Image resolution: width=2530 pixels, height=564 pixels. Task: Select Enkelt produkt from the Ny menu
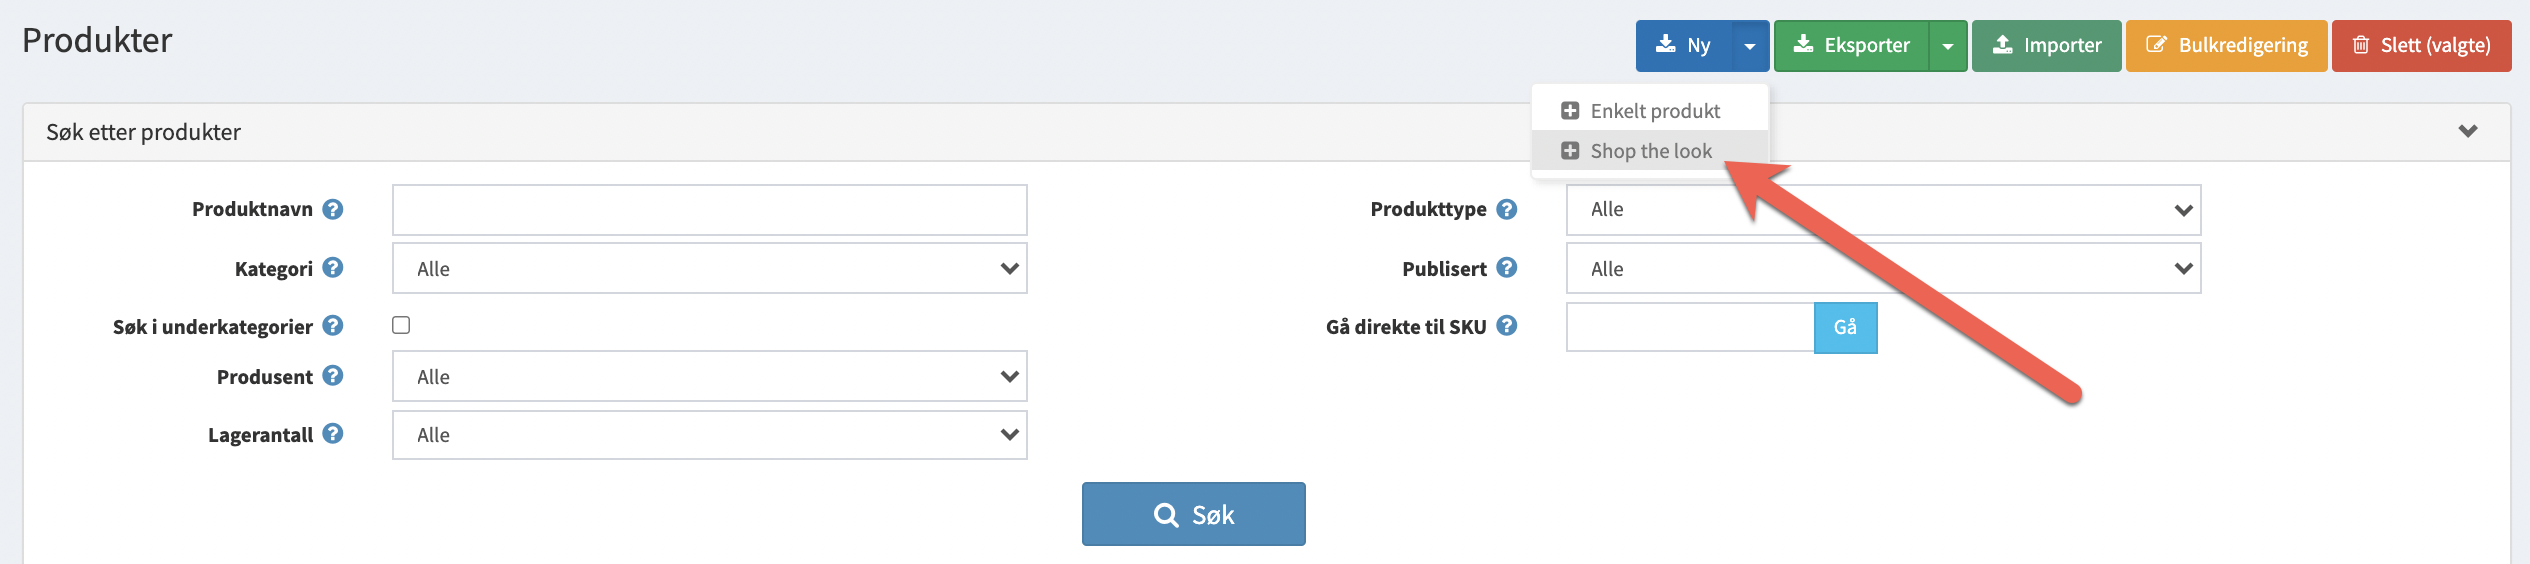click(1654, 111)
